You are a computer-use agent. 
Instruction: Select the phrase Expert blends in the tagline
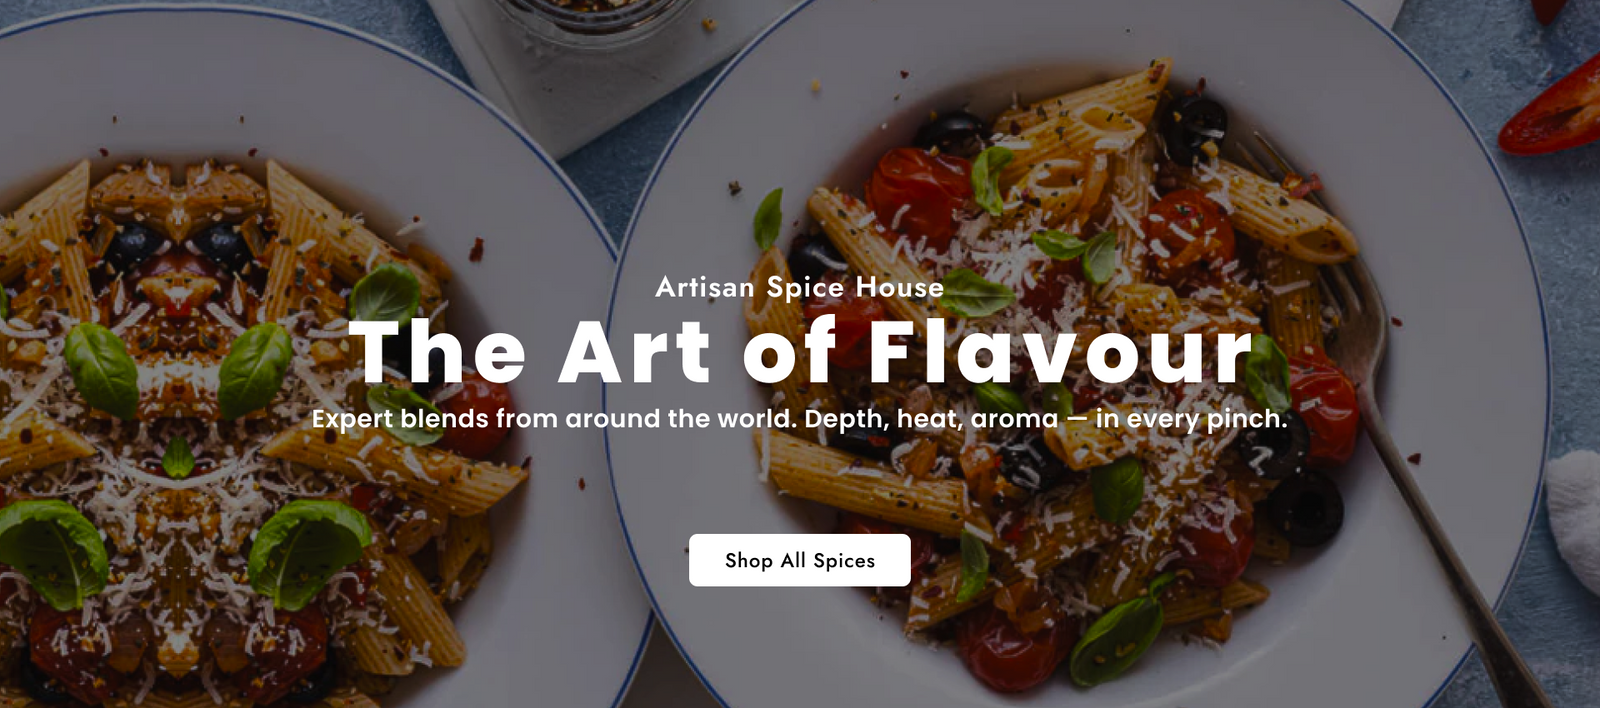[400, 419]
